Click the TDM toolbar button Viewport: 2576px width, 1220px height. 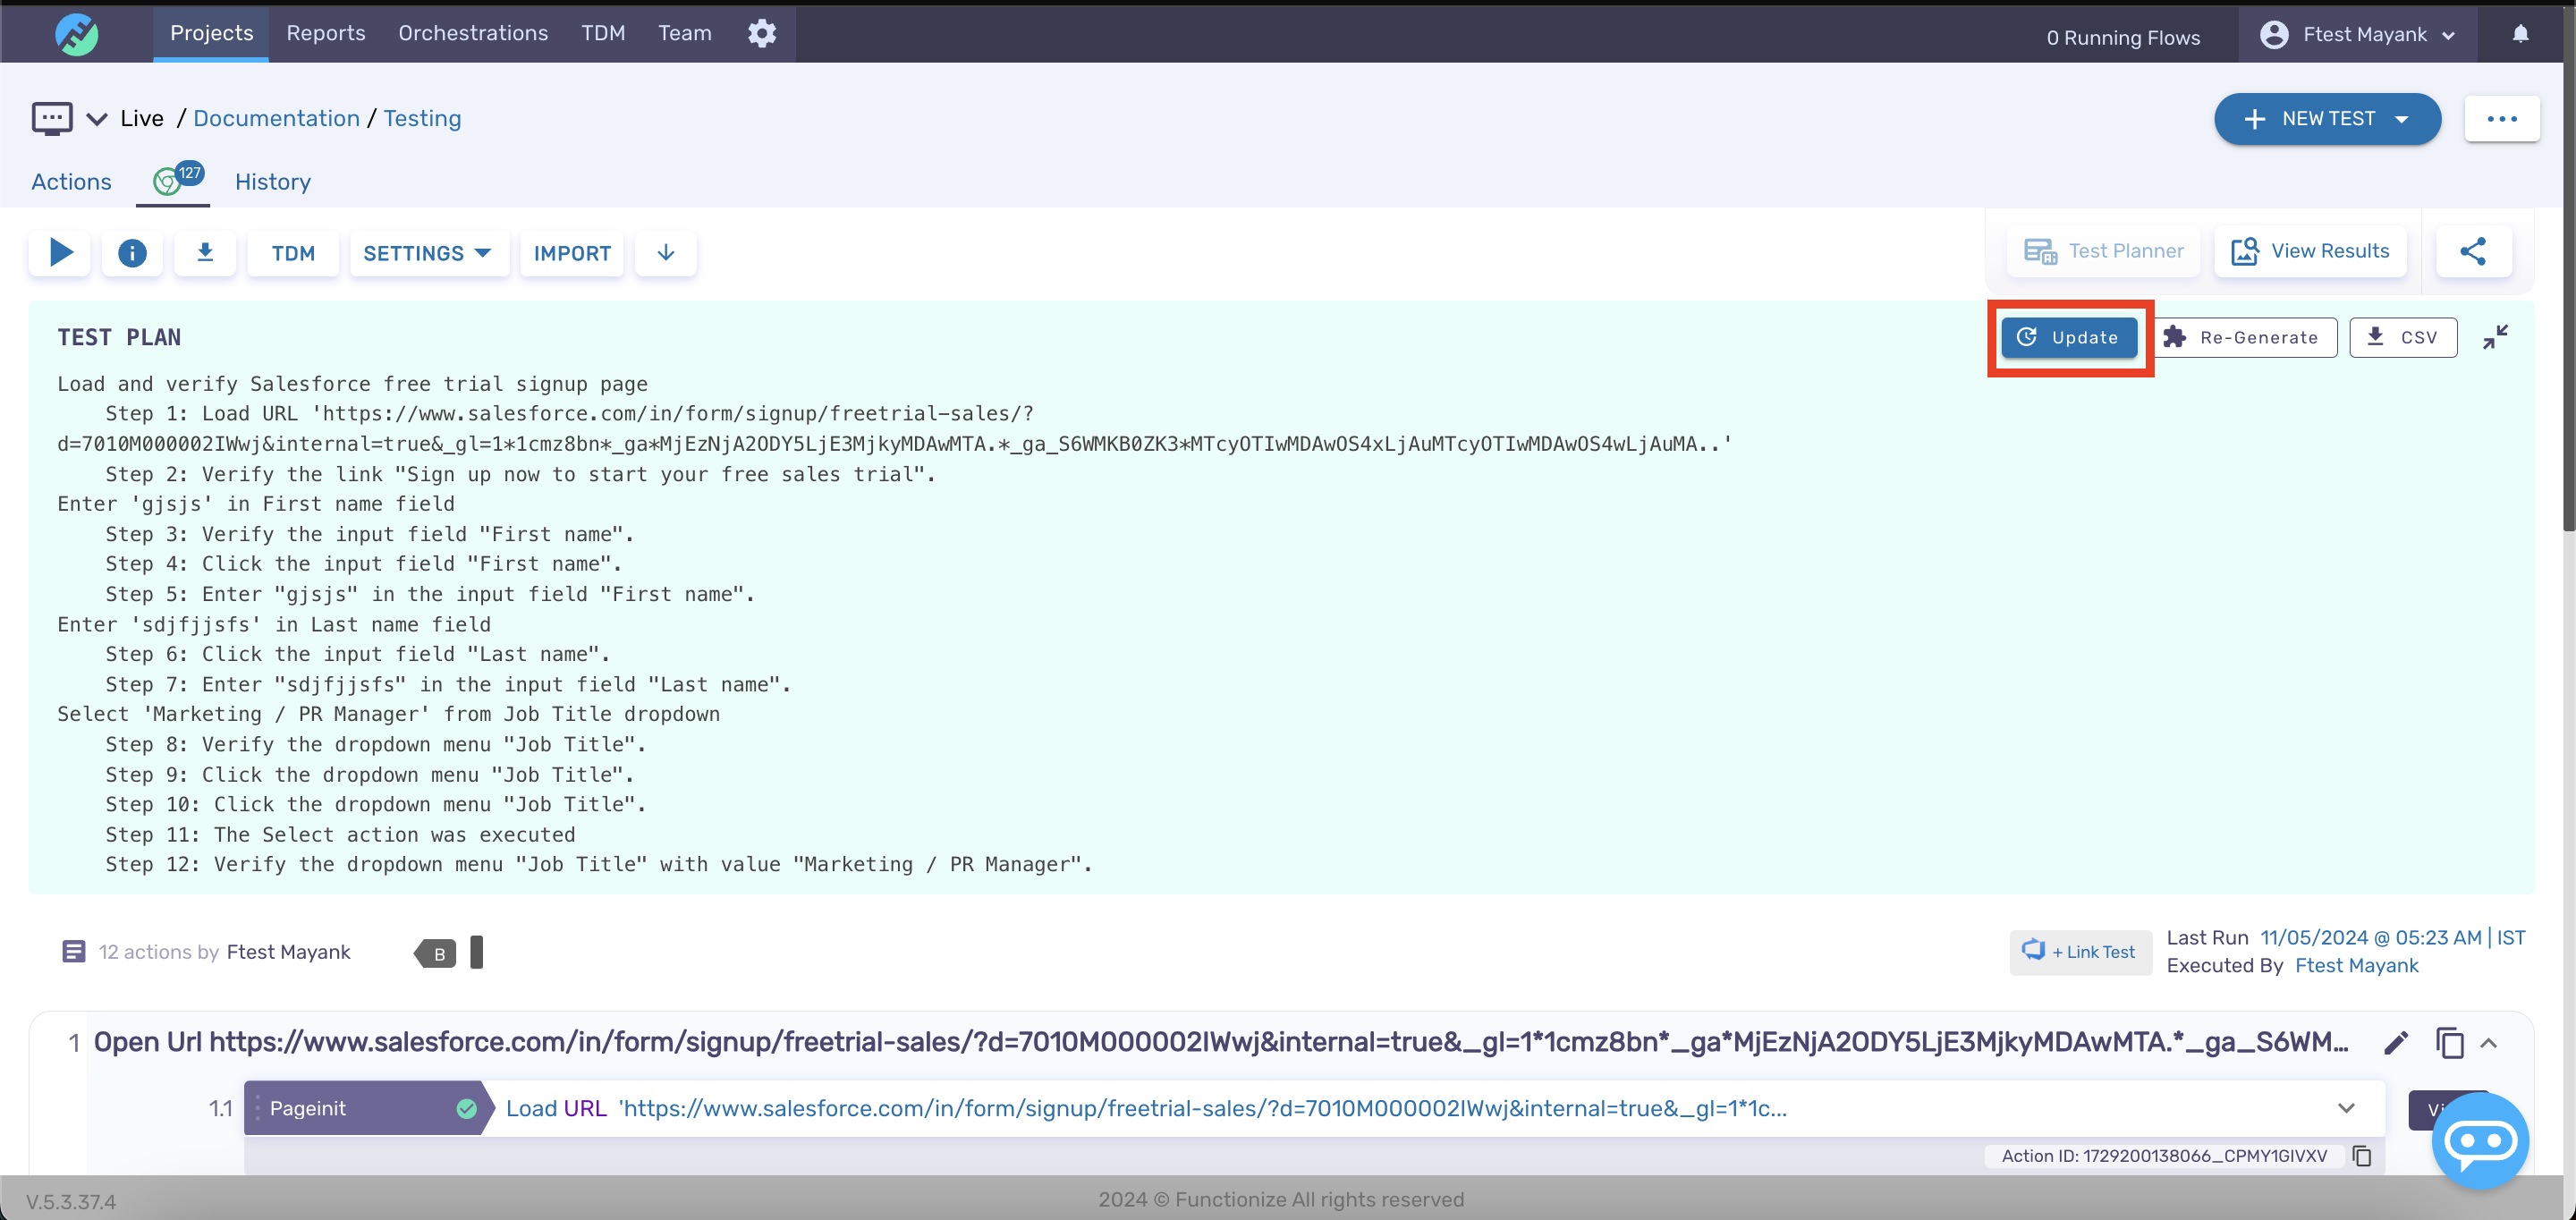293,253
